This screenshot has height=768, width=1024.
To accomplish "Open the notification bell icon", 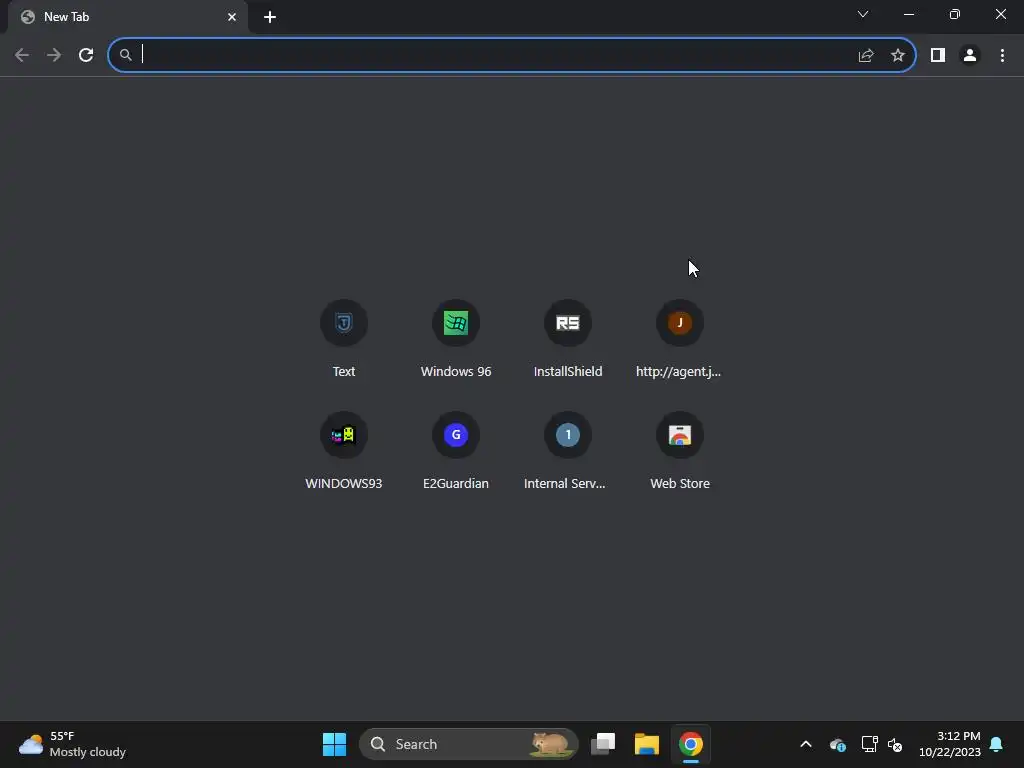I will coord(997,744).
